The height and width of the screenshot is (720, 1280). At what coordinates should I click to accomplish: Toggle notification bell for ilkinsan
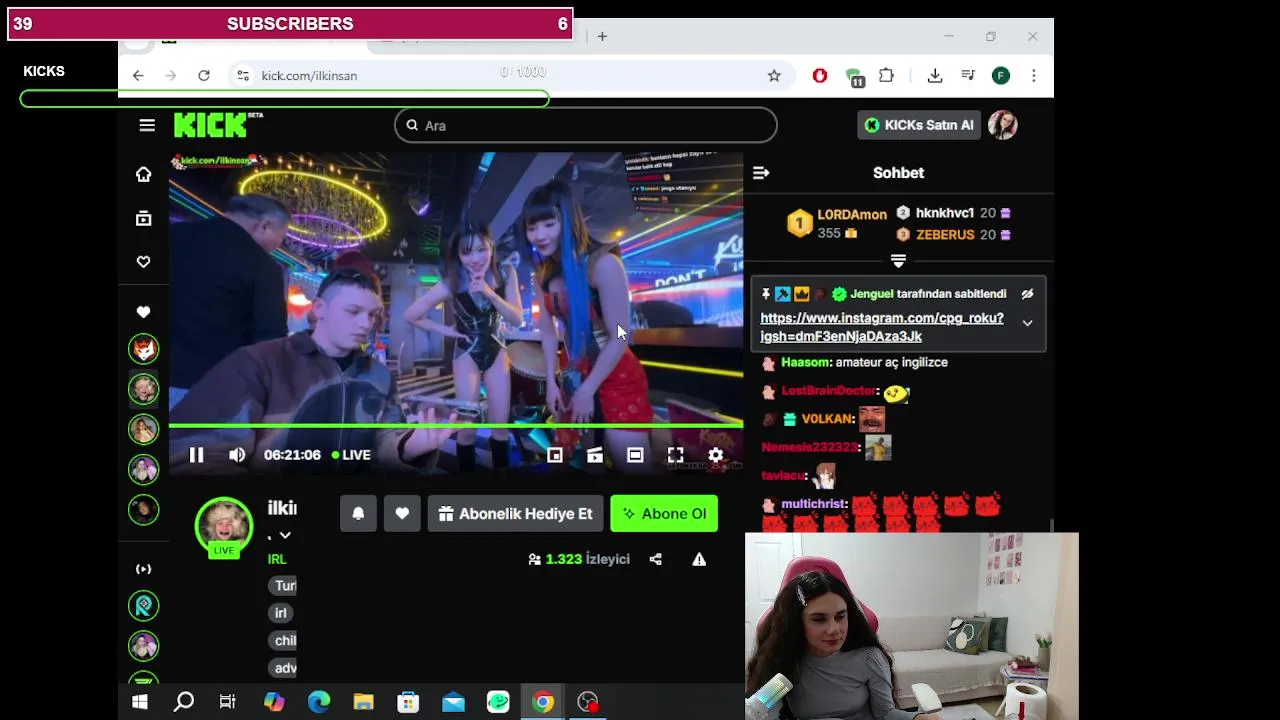(358, 514)
